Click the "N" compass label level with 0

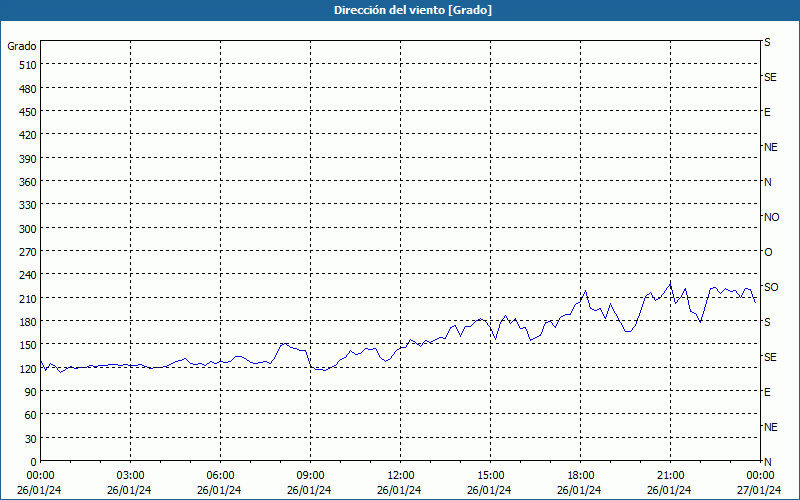767,462
